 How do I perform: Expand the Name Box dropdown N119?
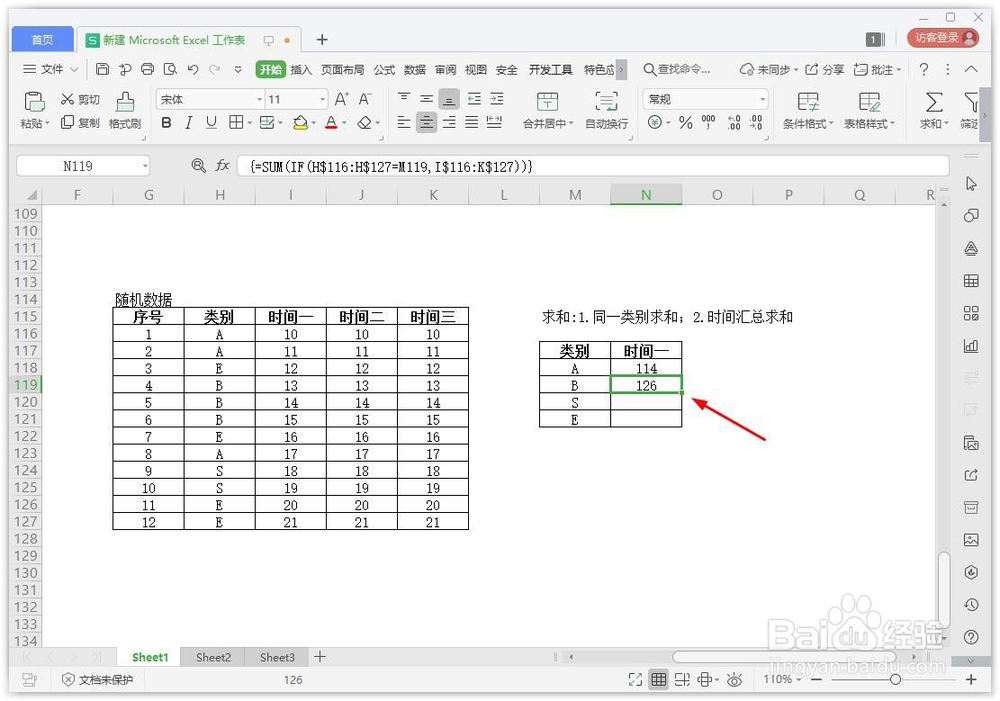point(145,166)
